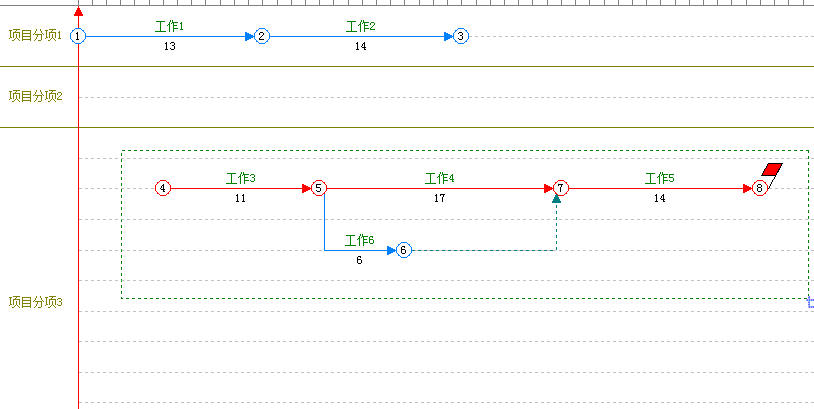Select node 7 circle
The height and width of the screenshot is (409, 814).
tap(561, 188)
